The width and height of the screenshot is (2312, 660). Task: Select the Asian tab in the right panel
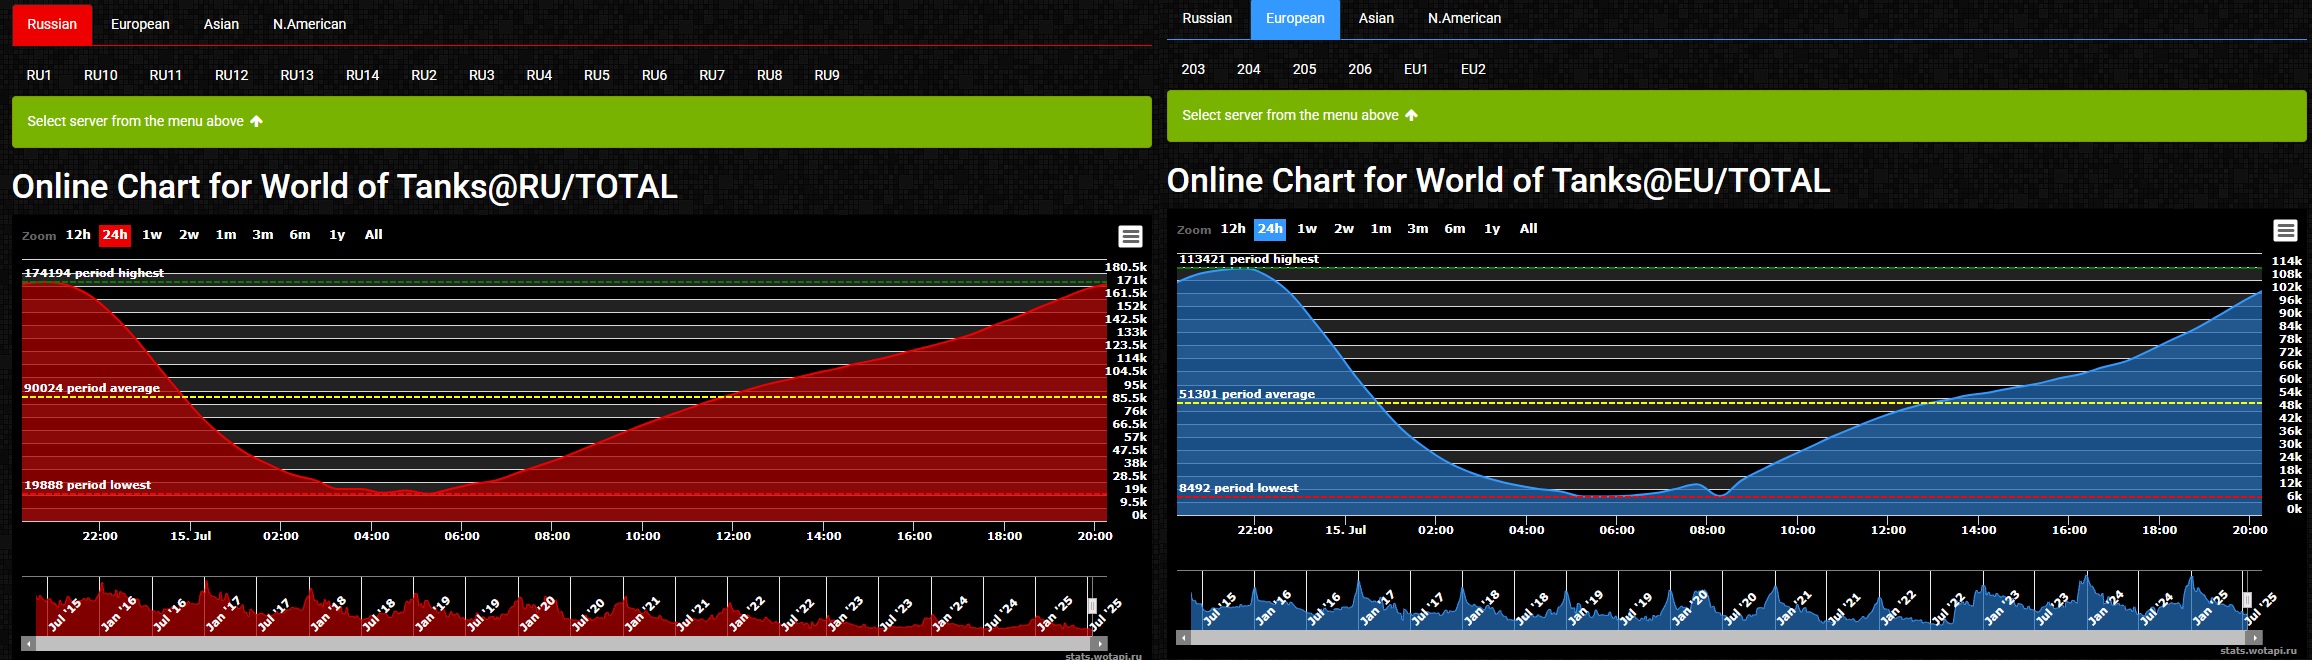click(1376, 18)
